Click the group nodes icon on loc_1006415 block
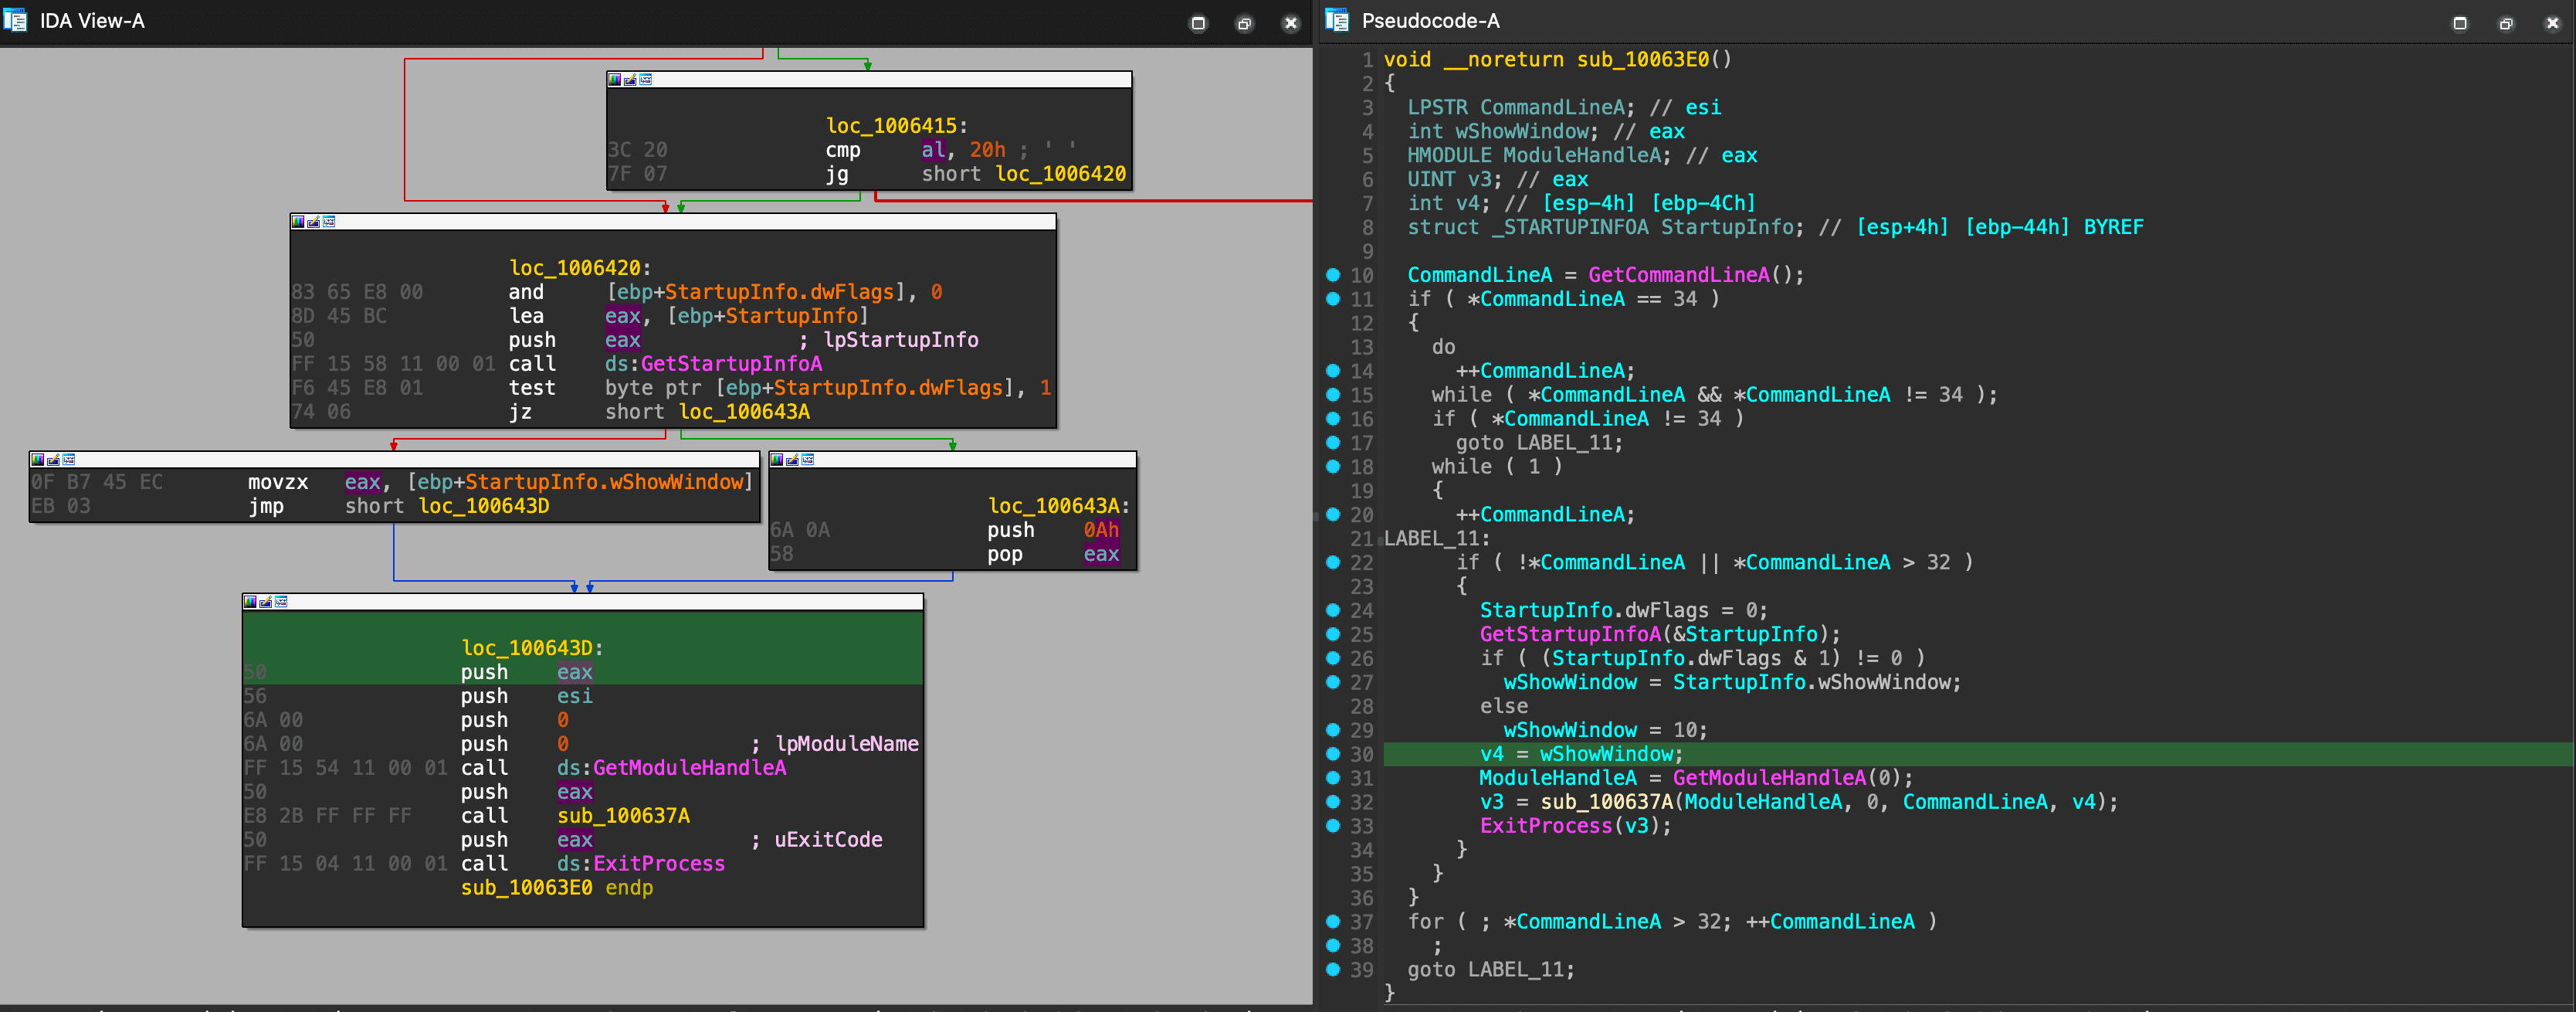2576x1012 pixels. point(646,79)
